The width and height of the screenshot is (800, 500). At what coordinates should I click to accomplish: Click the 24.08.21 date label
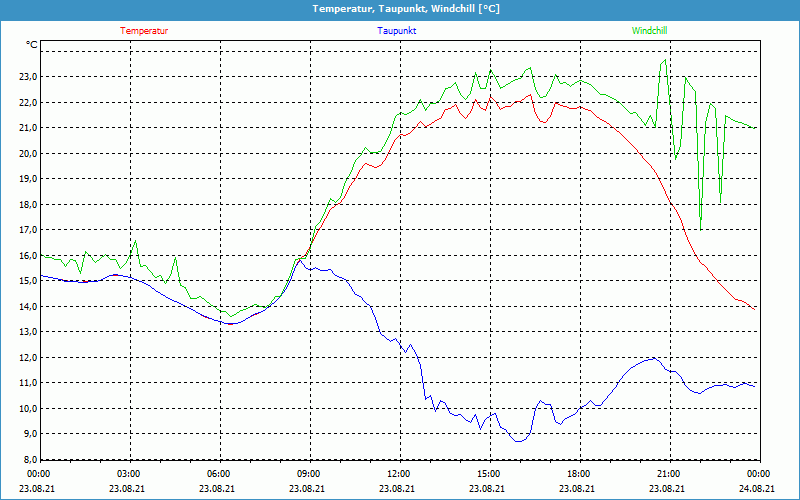click(x=757, y=488)
